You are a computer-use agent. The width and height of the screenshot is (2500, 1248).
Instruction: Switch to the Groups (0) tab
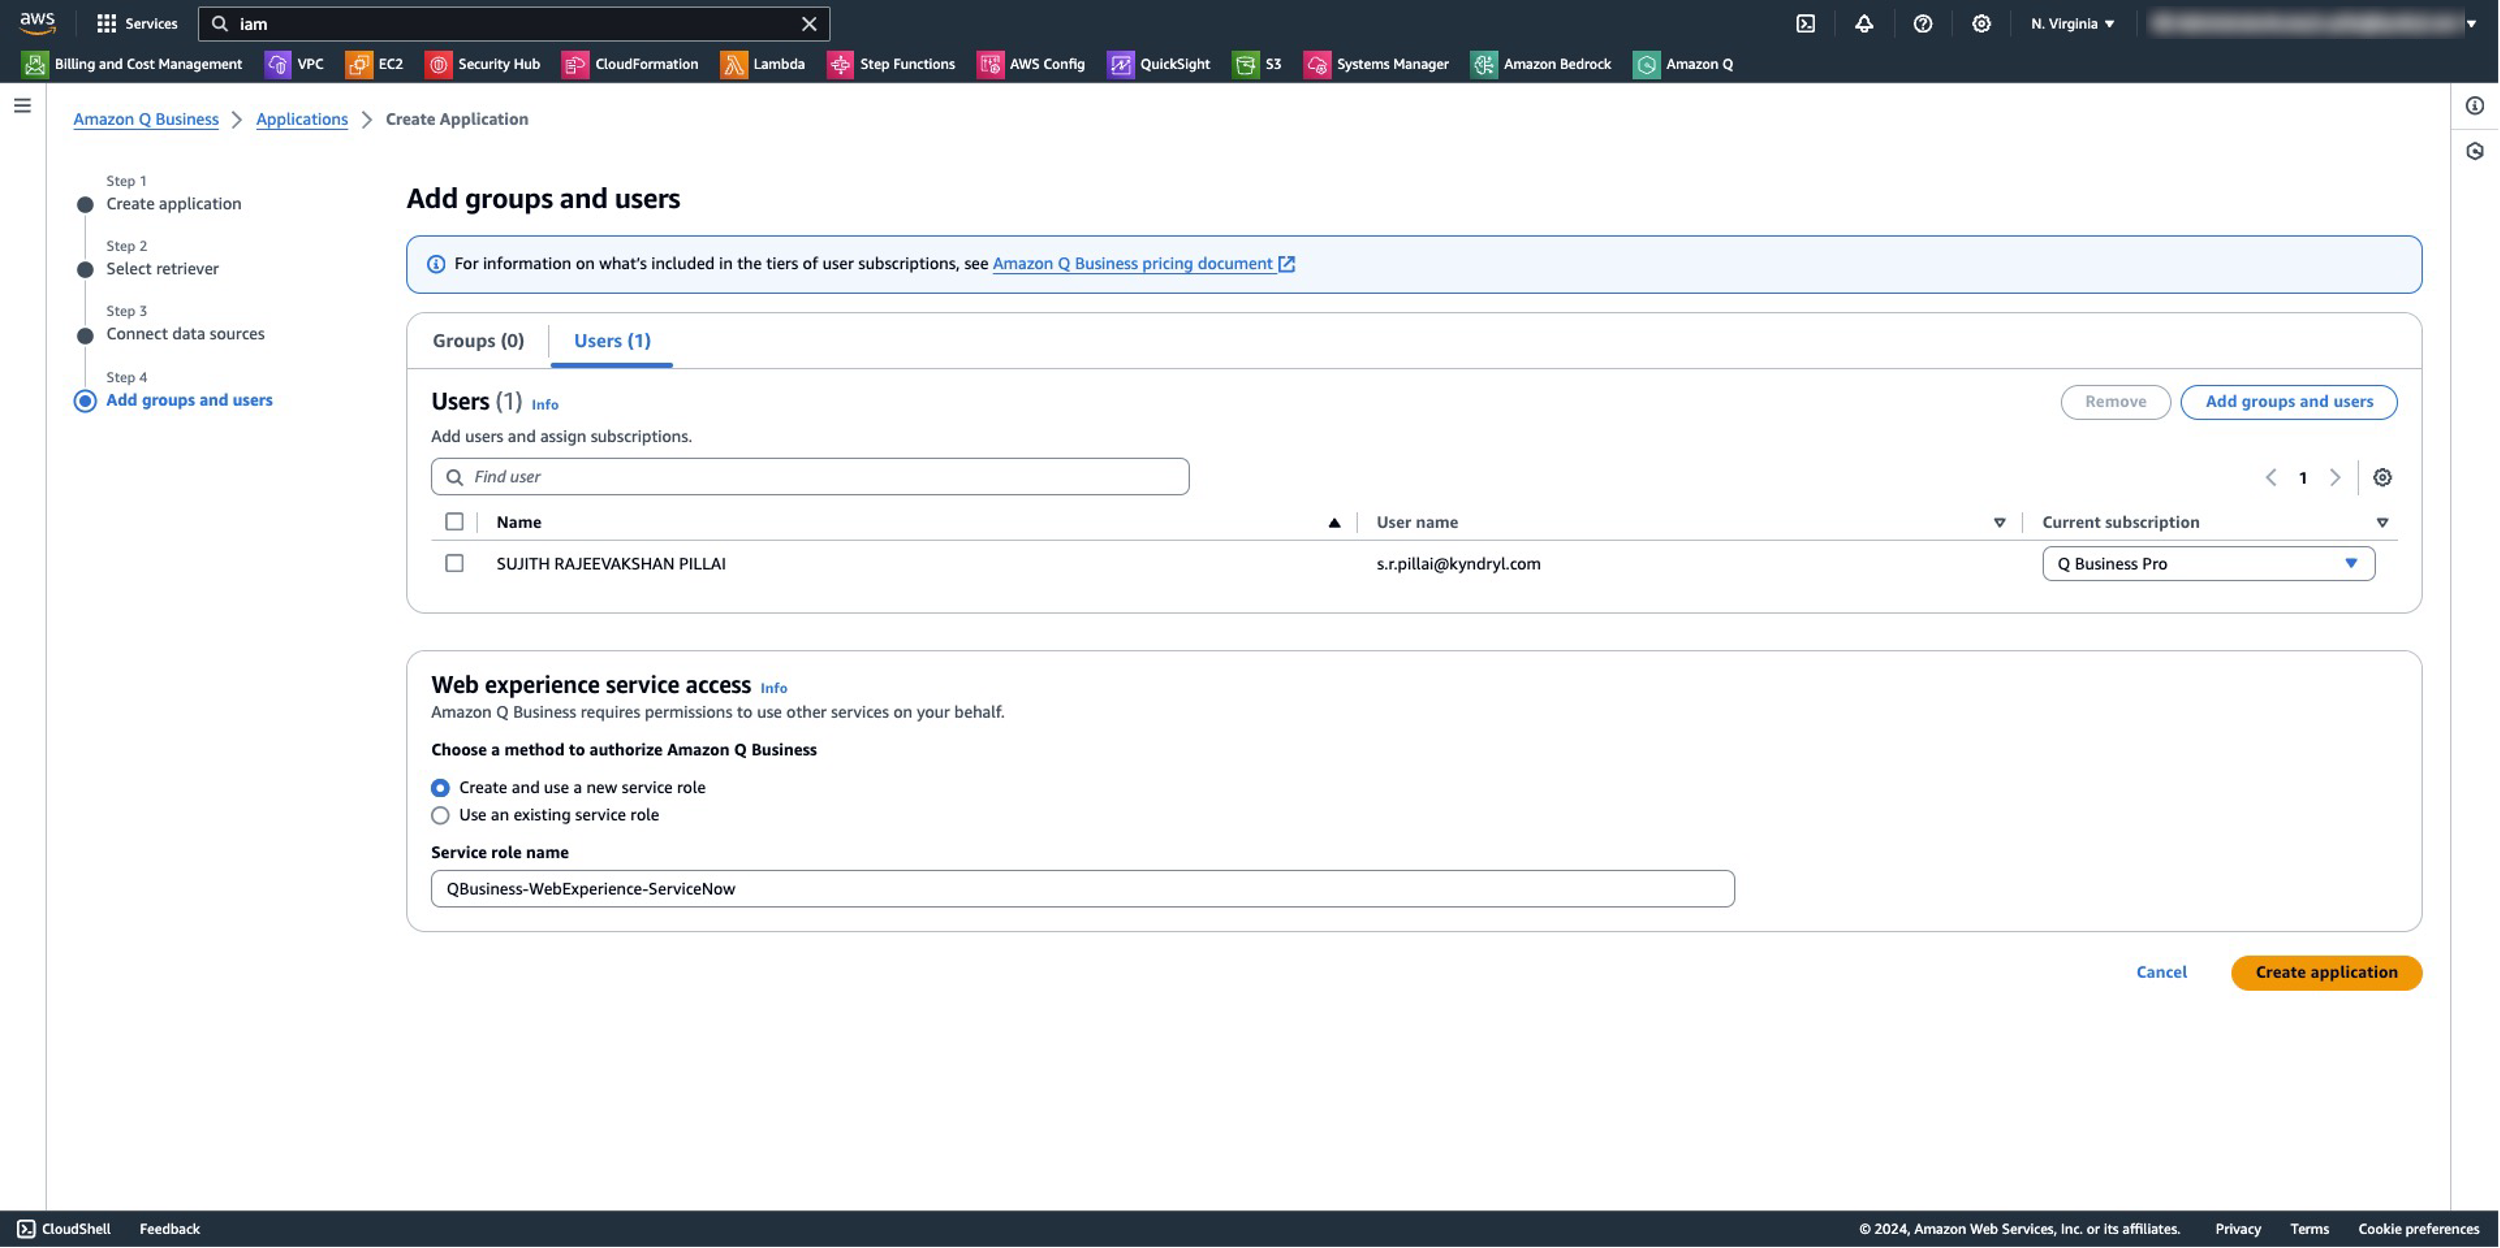[478, 341]
